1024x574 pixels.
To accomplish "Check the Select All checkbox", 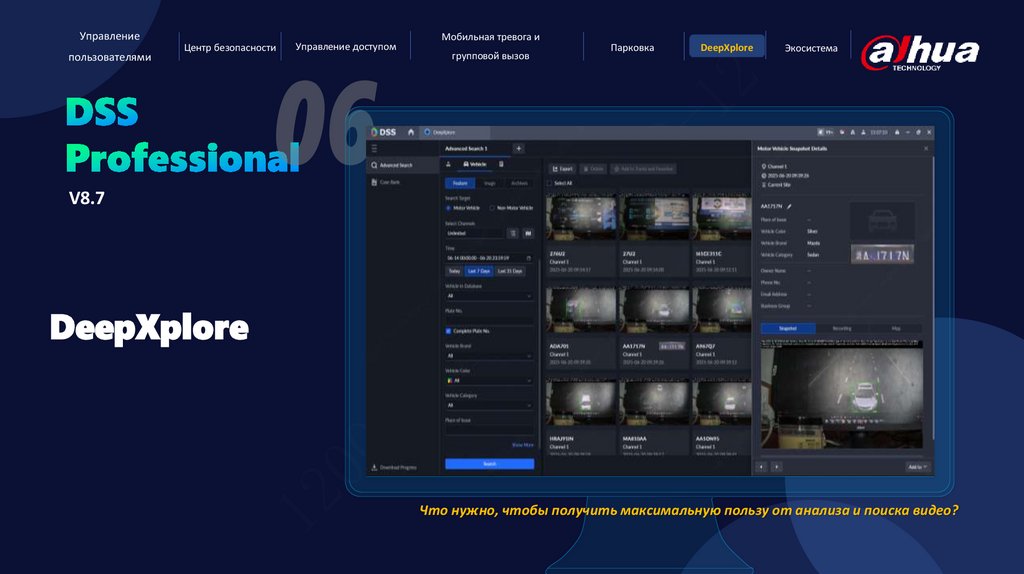I will [x=549, y=183].
